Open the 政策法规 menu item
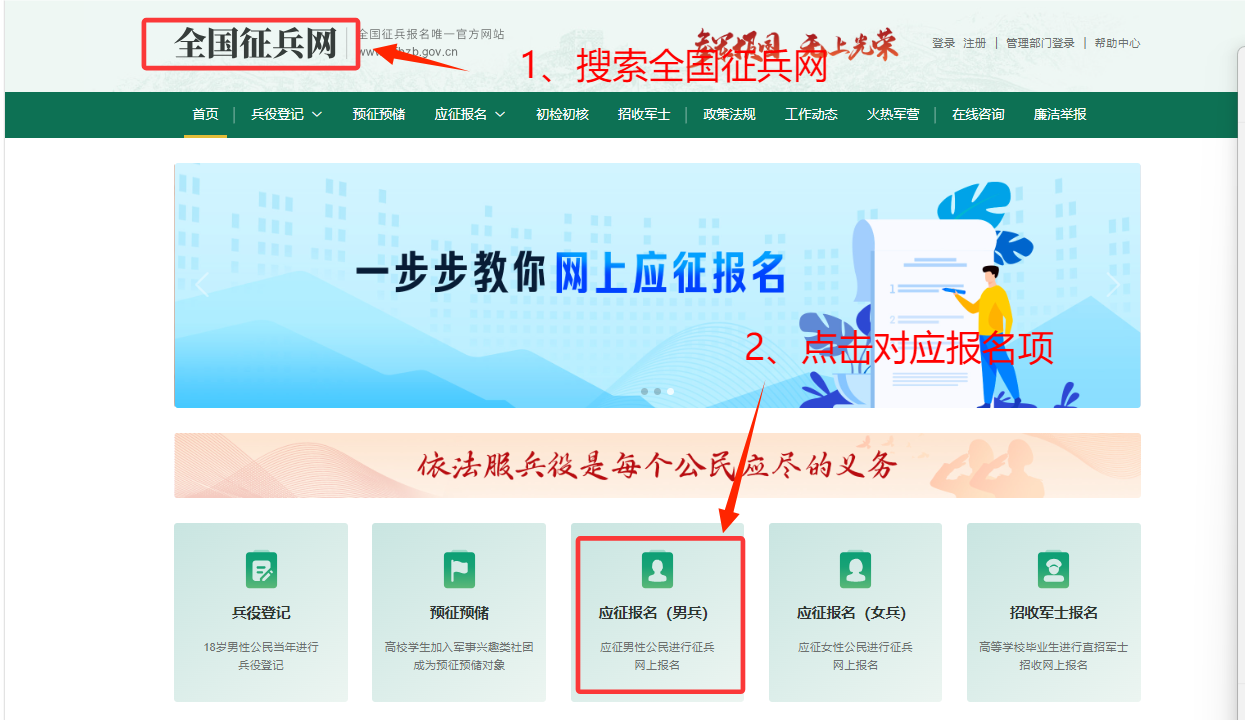 point(729,115)
